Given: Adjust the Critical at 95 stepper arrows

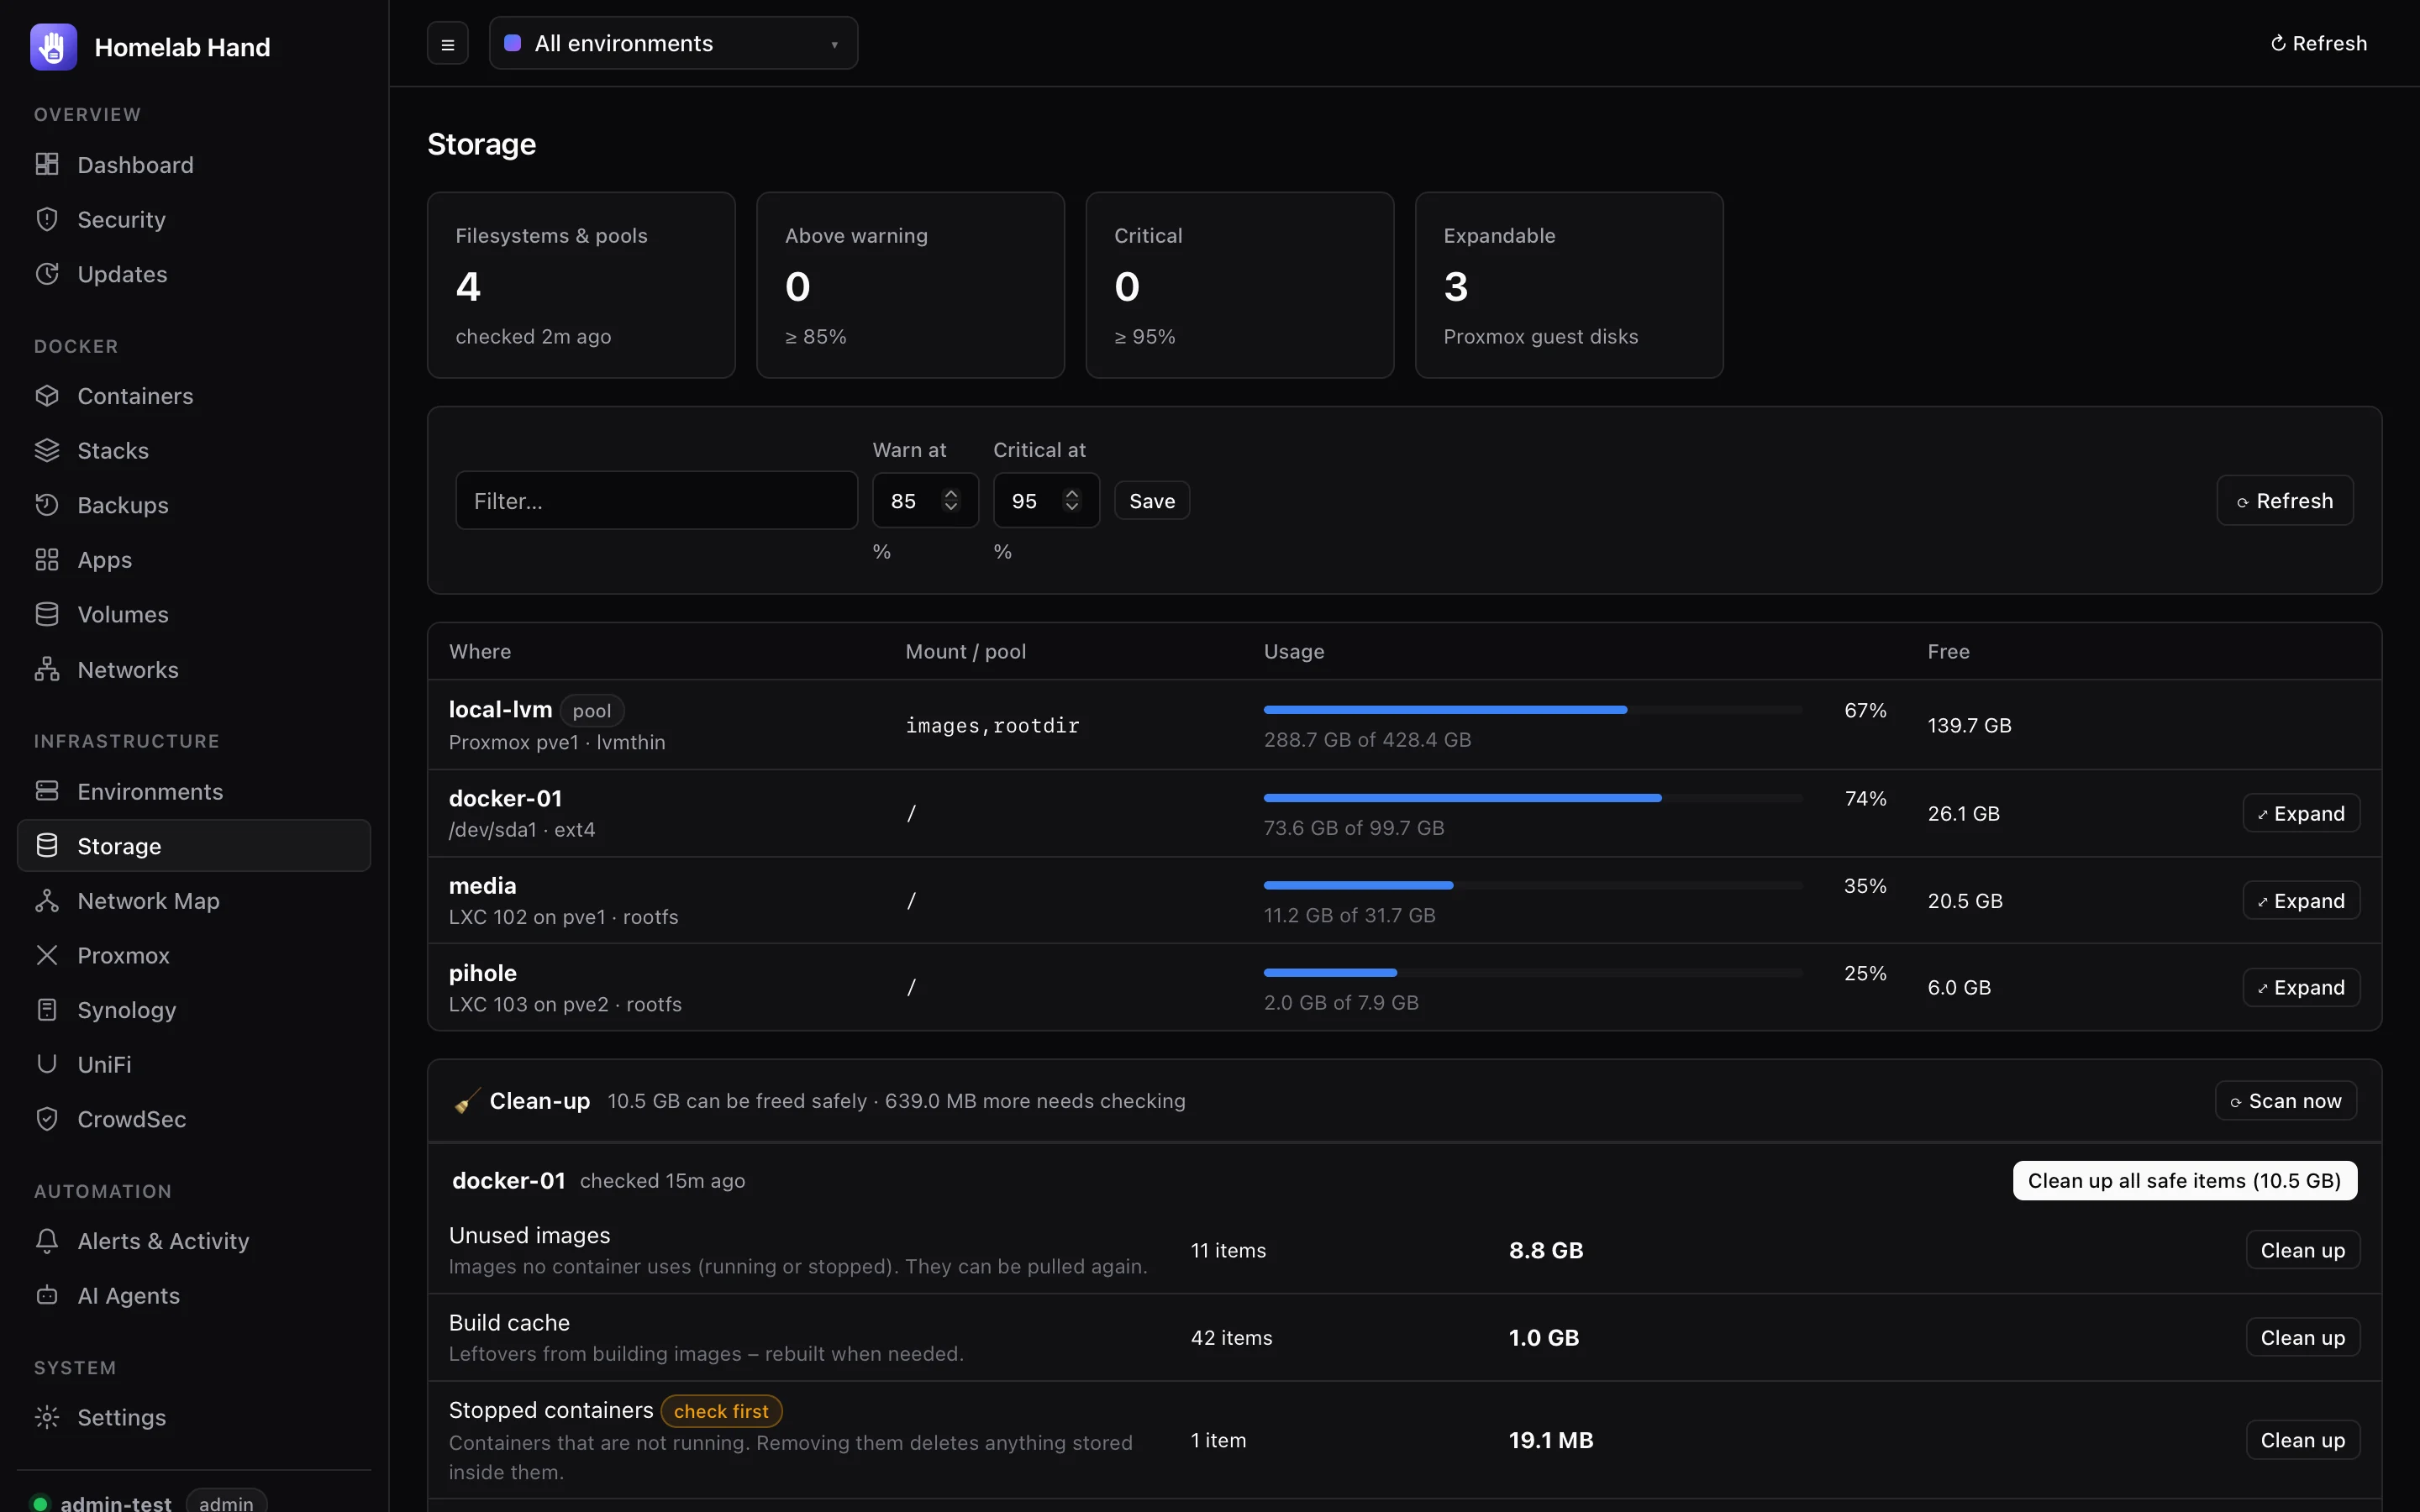Looking at the screenshot, I should click(1072, 500).
